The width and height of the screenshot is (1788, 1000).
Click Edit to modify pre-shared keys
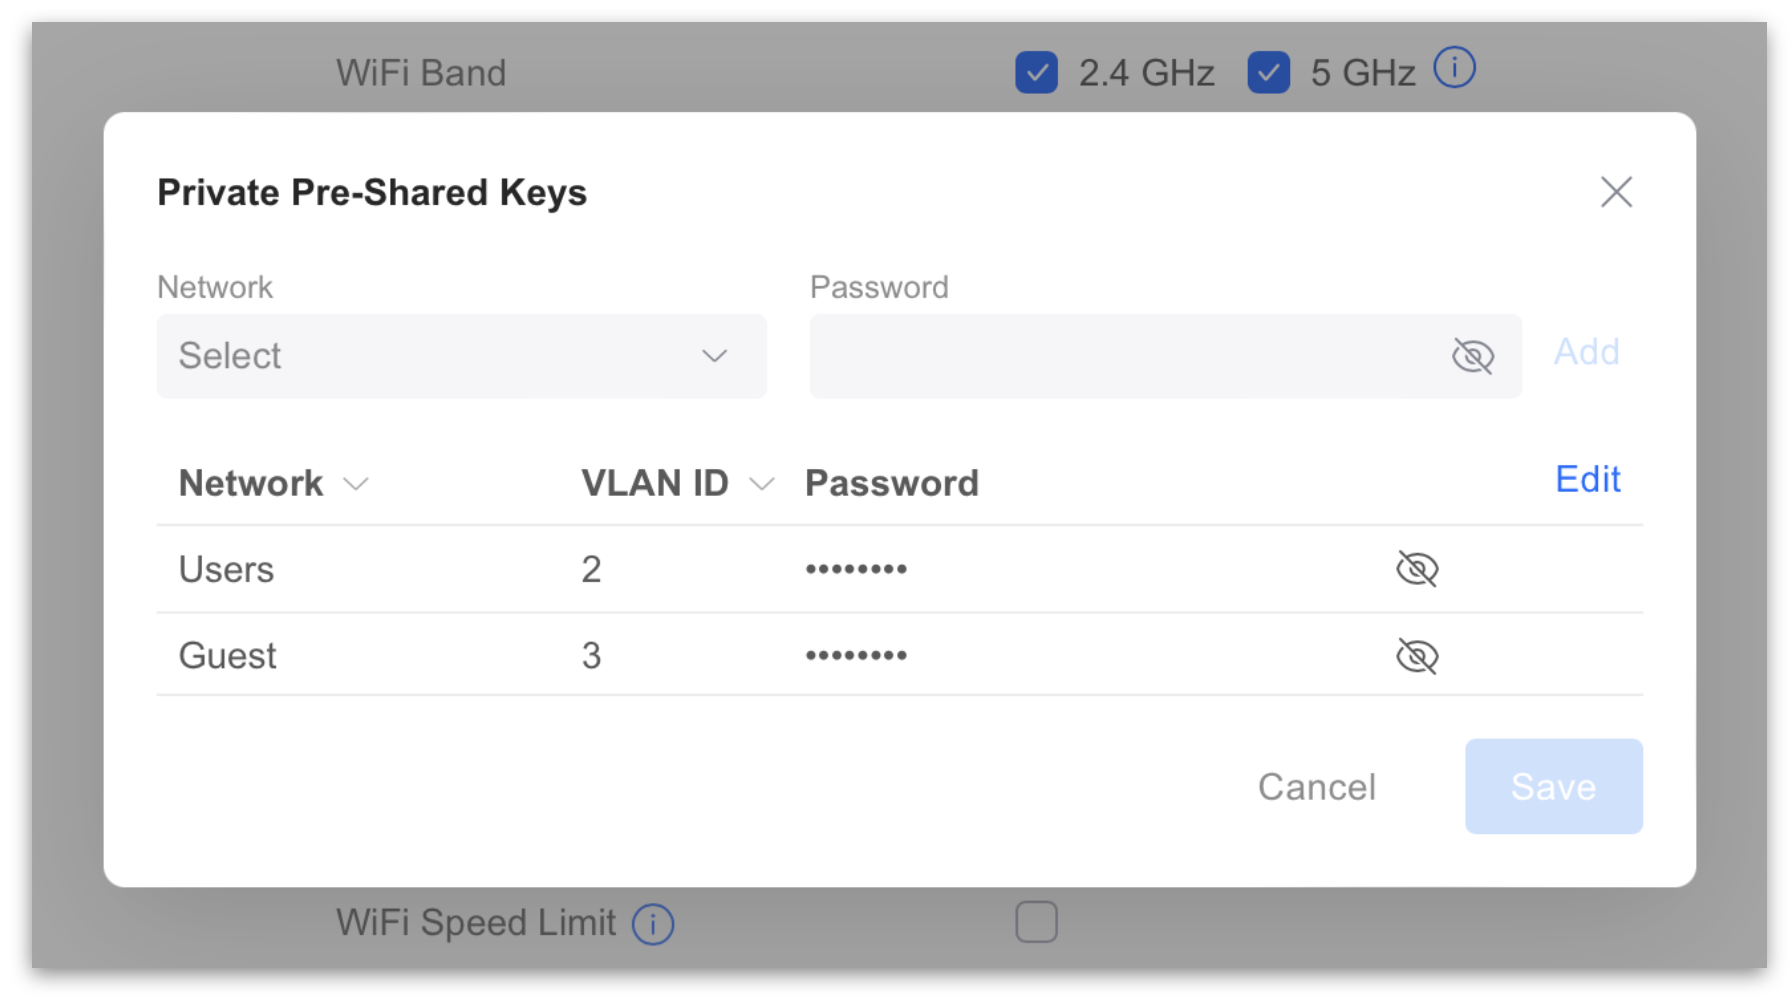[1587, 480]
